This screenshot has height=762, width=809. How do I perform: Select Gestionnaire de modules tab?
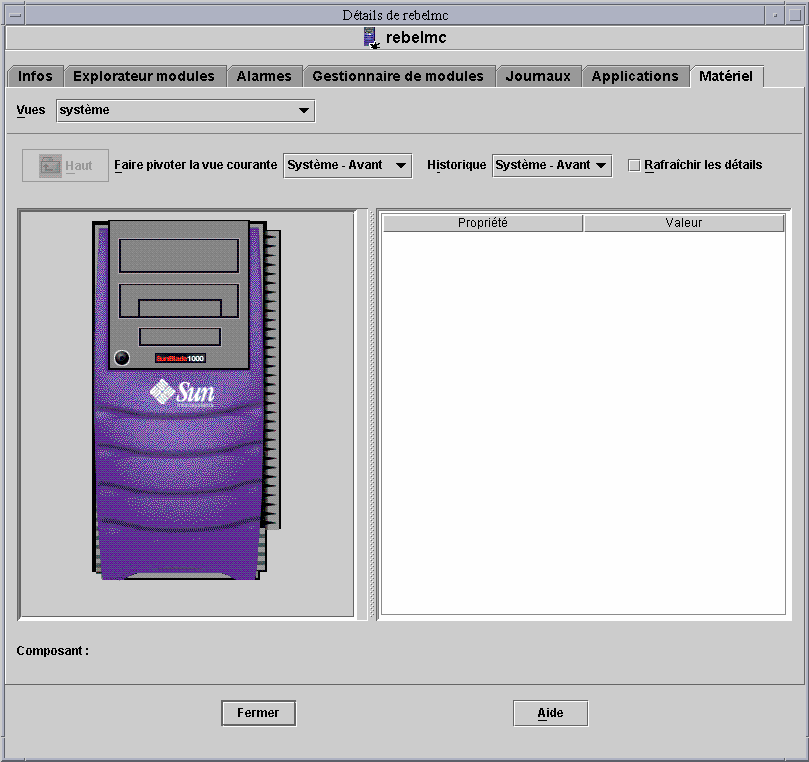click(398, 76)
